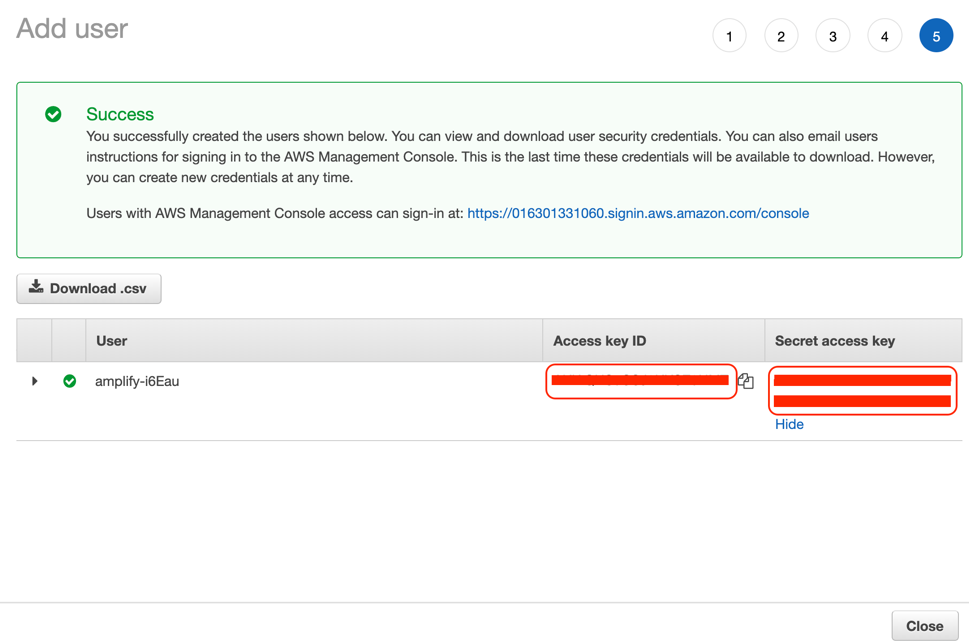This screenshot has height=642, width=969.
Task: Click the Access key ID column header
Action: tap(654, 340)
